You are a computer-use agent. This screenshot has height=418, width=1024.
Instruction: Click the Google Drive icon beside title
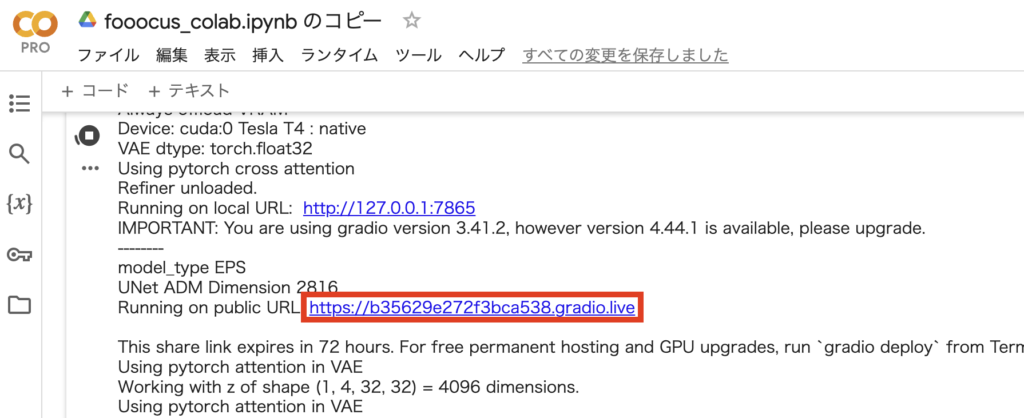[88, 21]
